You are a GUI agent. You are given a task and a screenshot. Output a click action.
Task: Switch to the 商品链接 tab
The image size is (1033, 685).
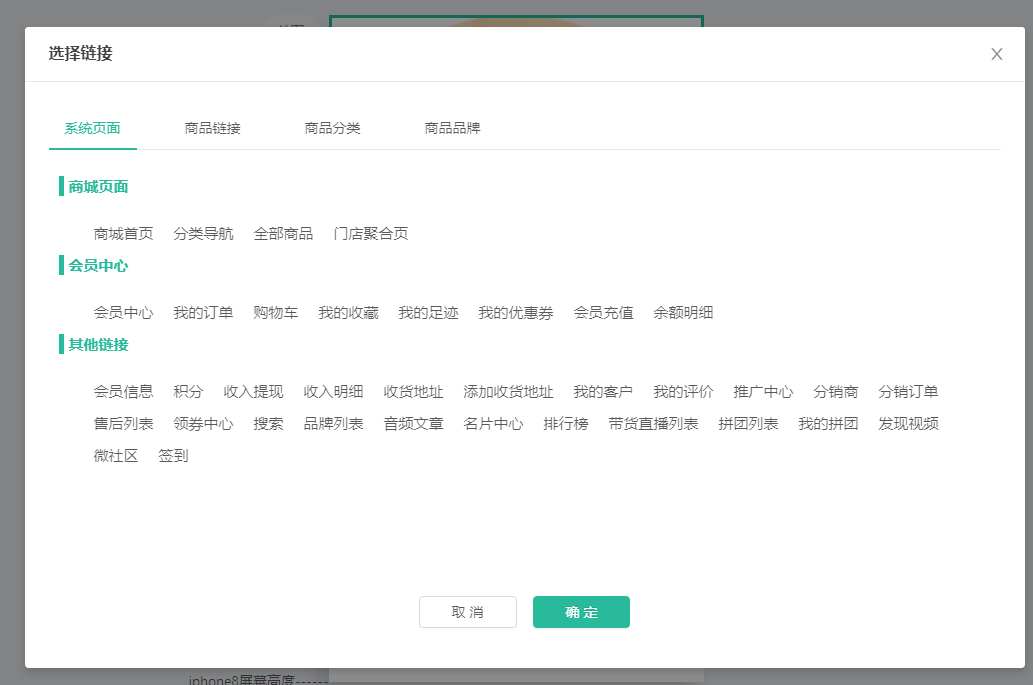[x=212, y=128]
